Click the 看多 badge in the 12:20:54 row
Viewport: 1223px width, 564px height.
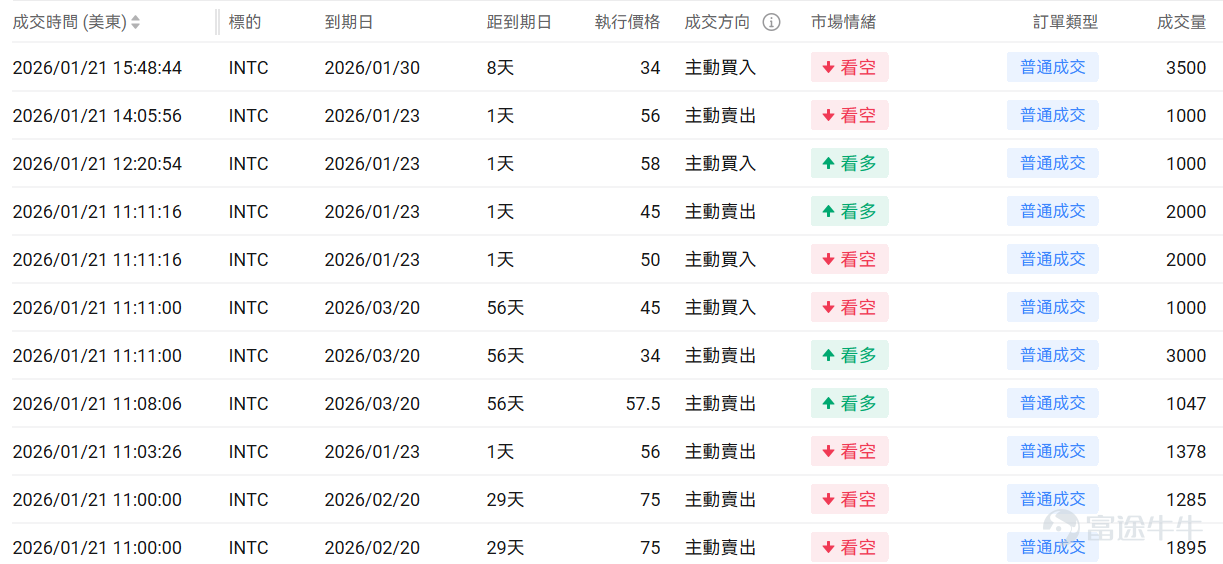click(850, 163)
